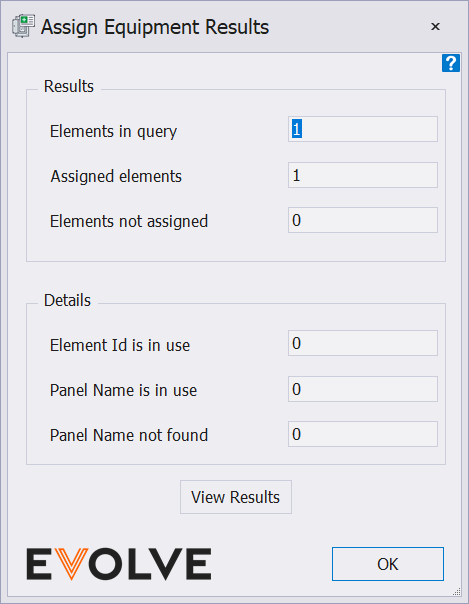Click the Panel Name not found label
Image resolution: width=469 pixels, height=604 pixels.
tap(129, 435)
